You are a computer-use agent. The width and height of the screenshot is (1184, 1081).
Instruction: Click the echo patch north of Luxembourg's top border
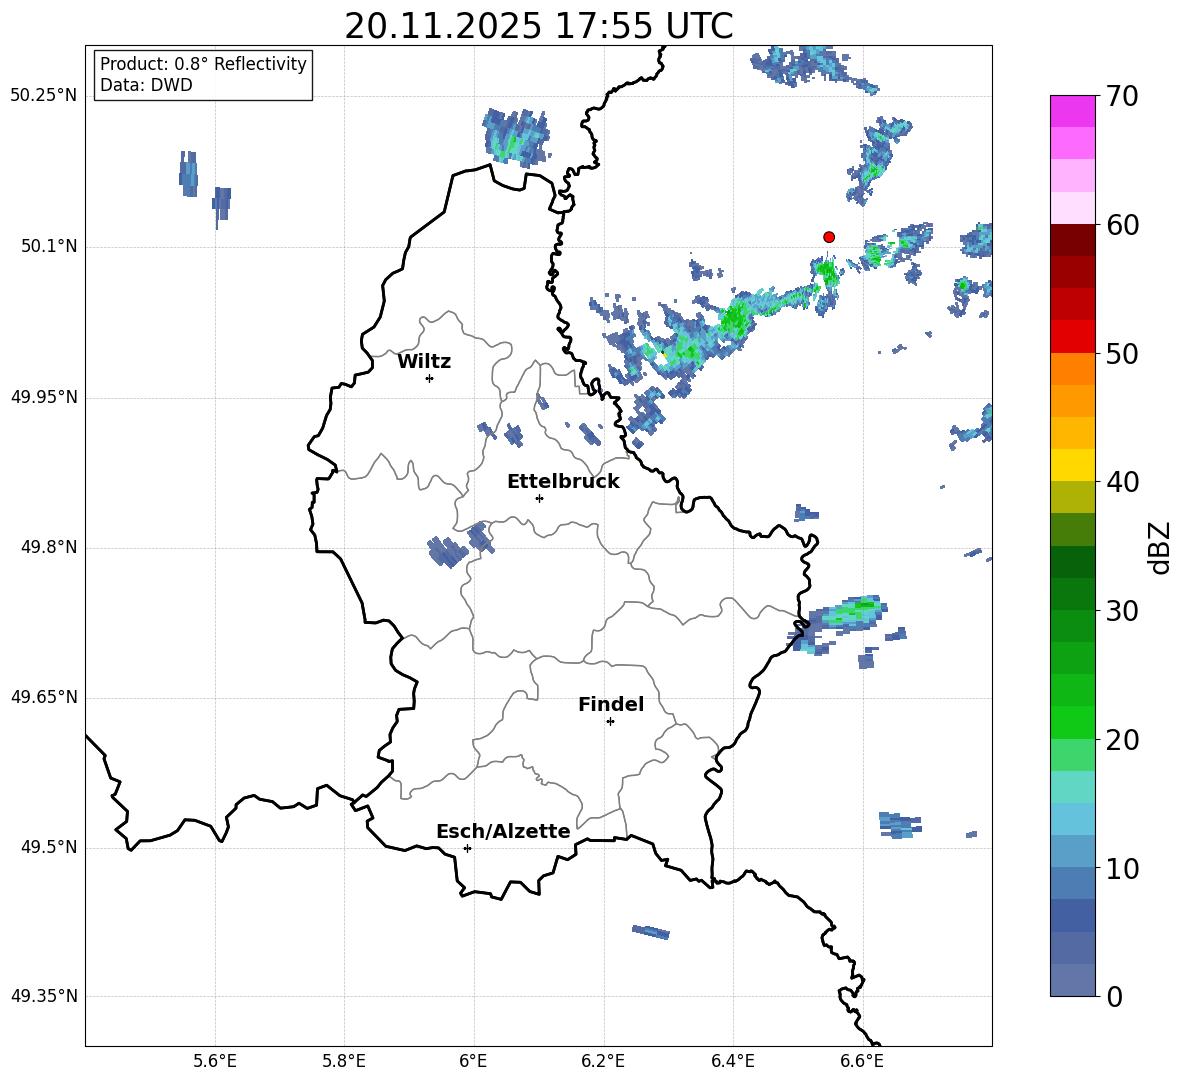pyautogui.click(x=516, y=137)
